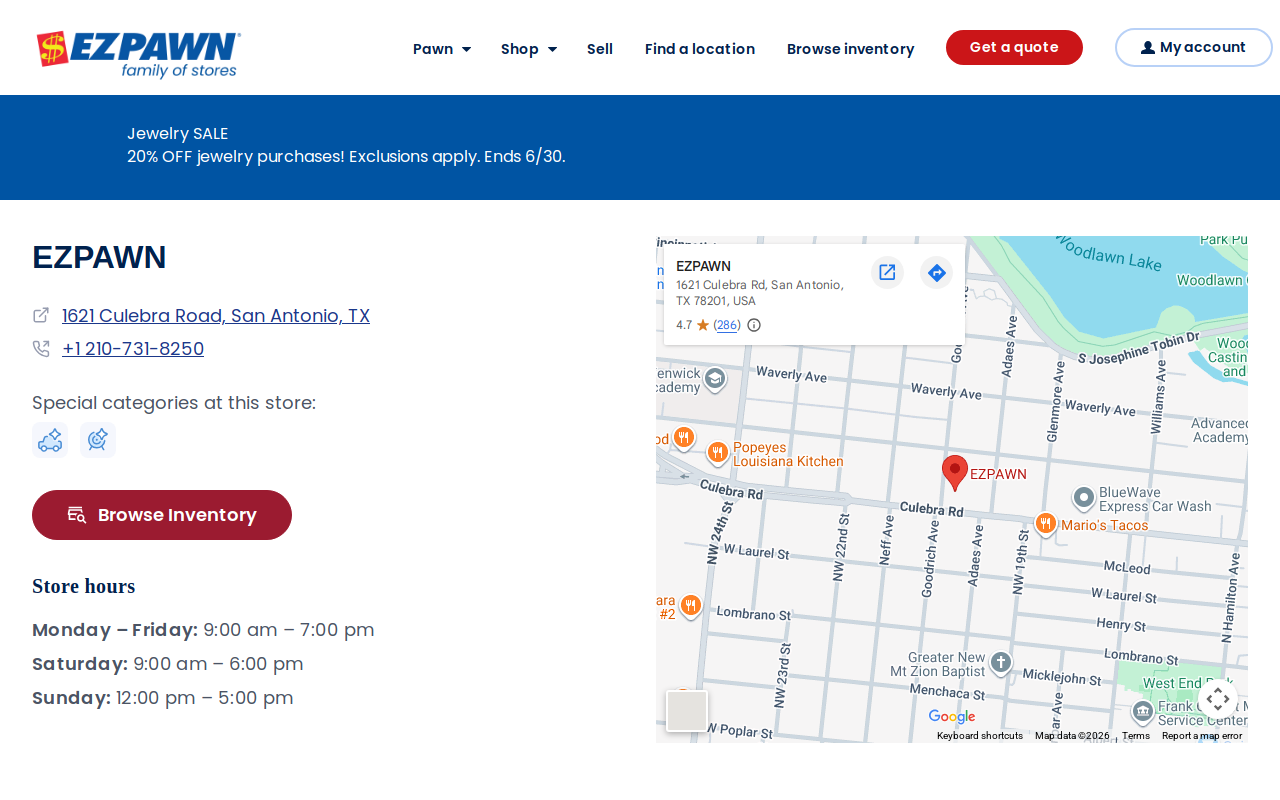Expand the Shop dropdown menu
This screenshot has height=800, width=1280.
[x=529, y=49]
